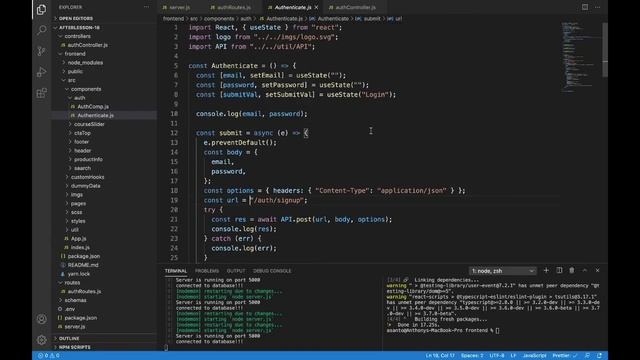Viewport: 640px width, 360px height.
Task: Change line ending via LF status item
Action: (x=513, y=356)
